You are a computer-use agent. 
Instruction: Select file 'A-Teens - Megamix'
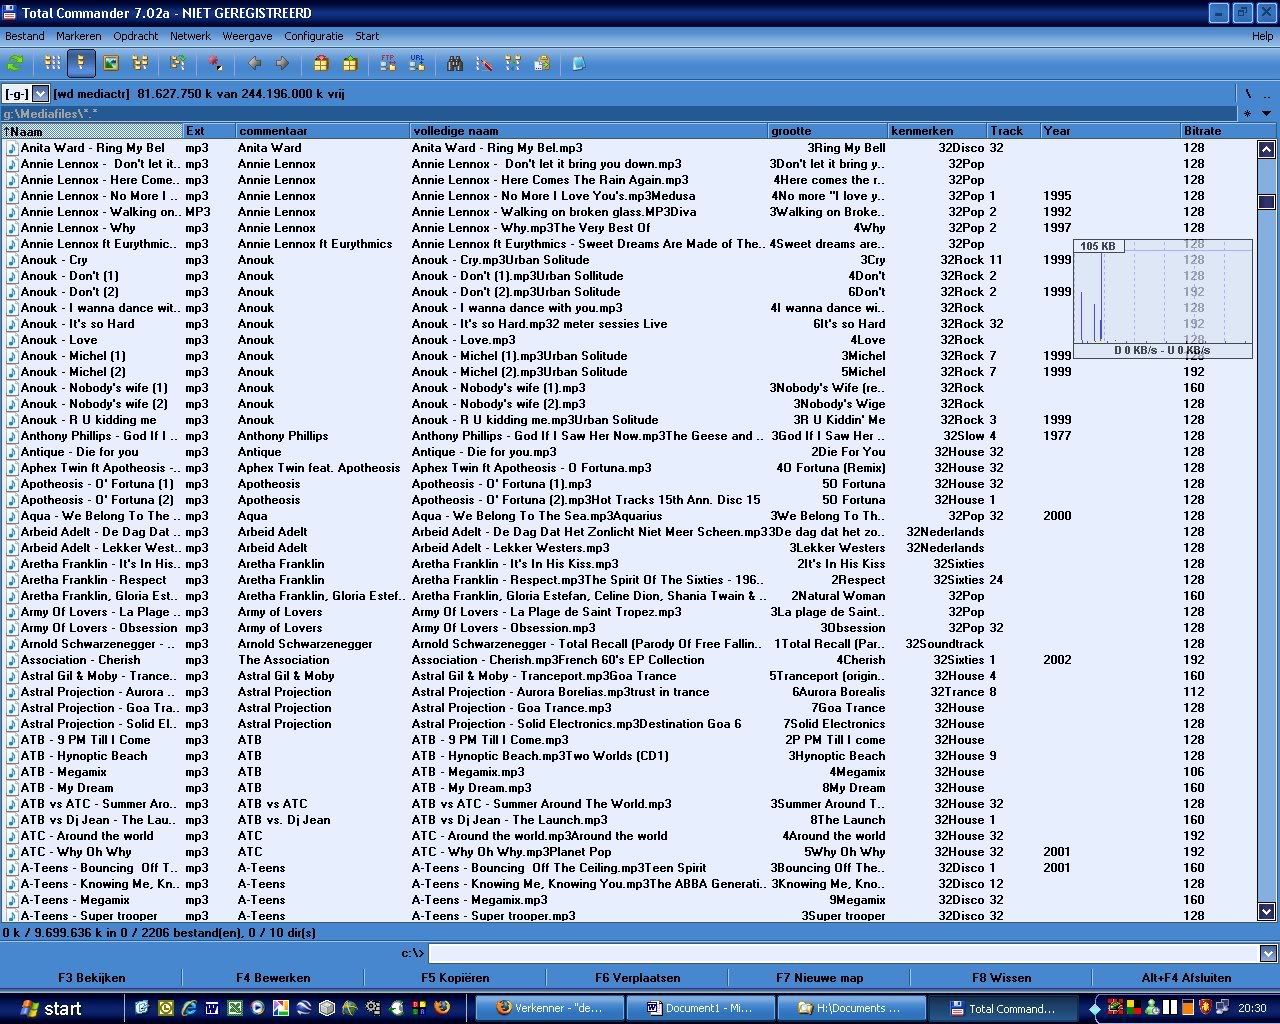click(75, 900)
